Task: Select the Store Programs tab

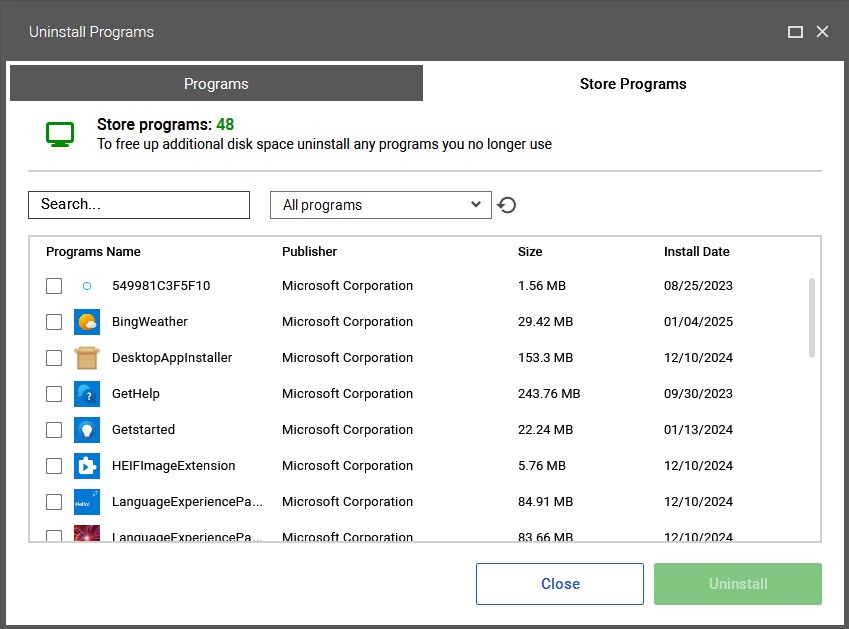Action: pos(633,83)
